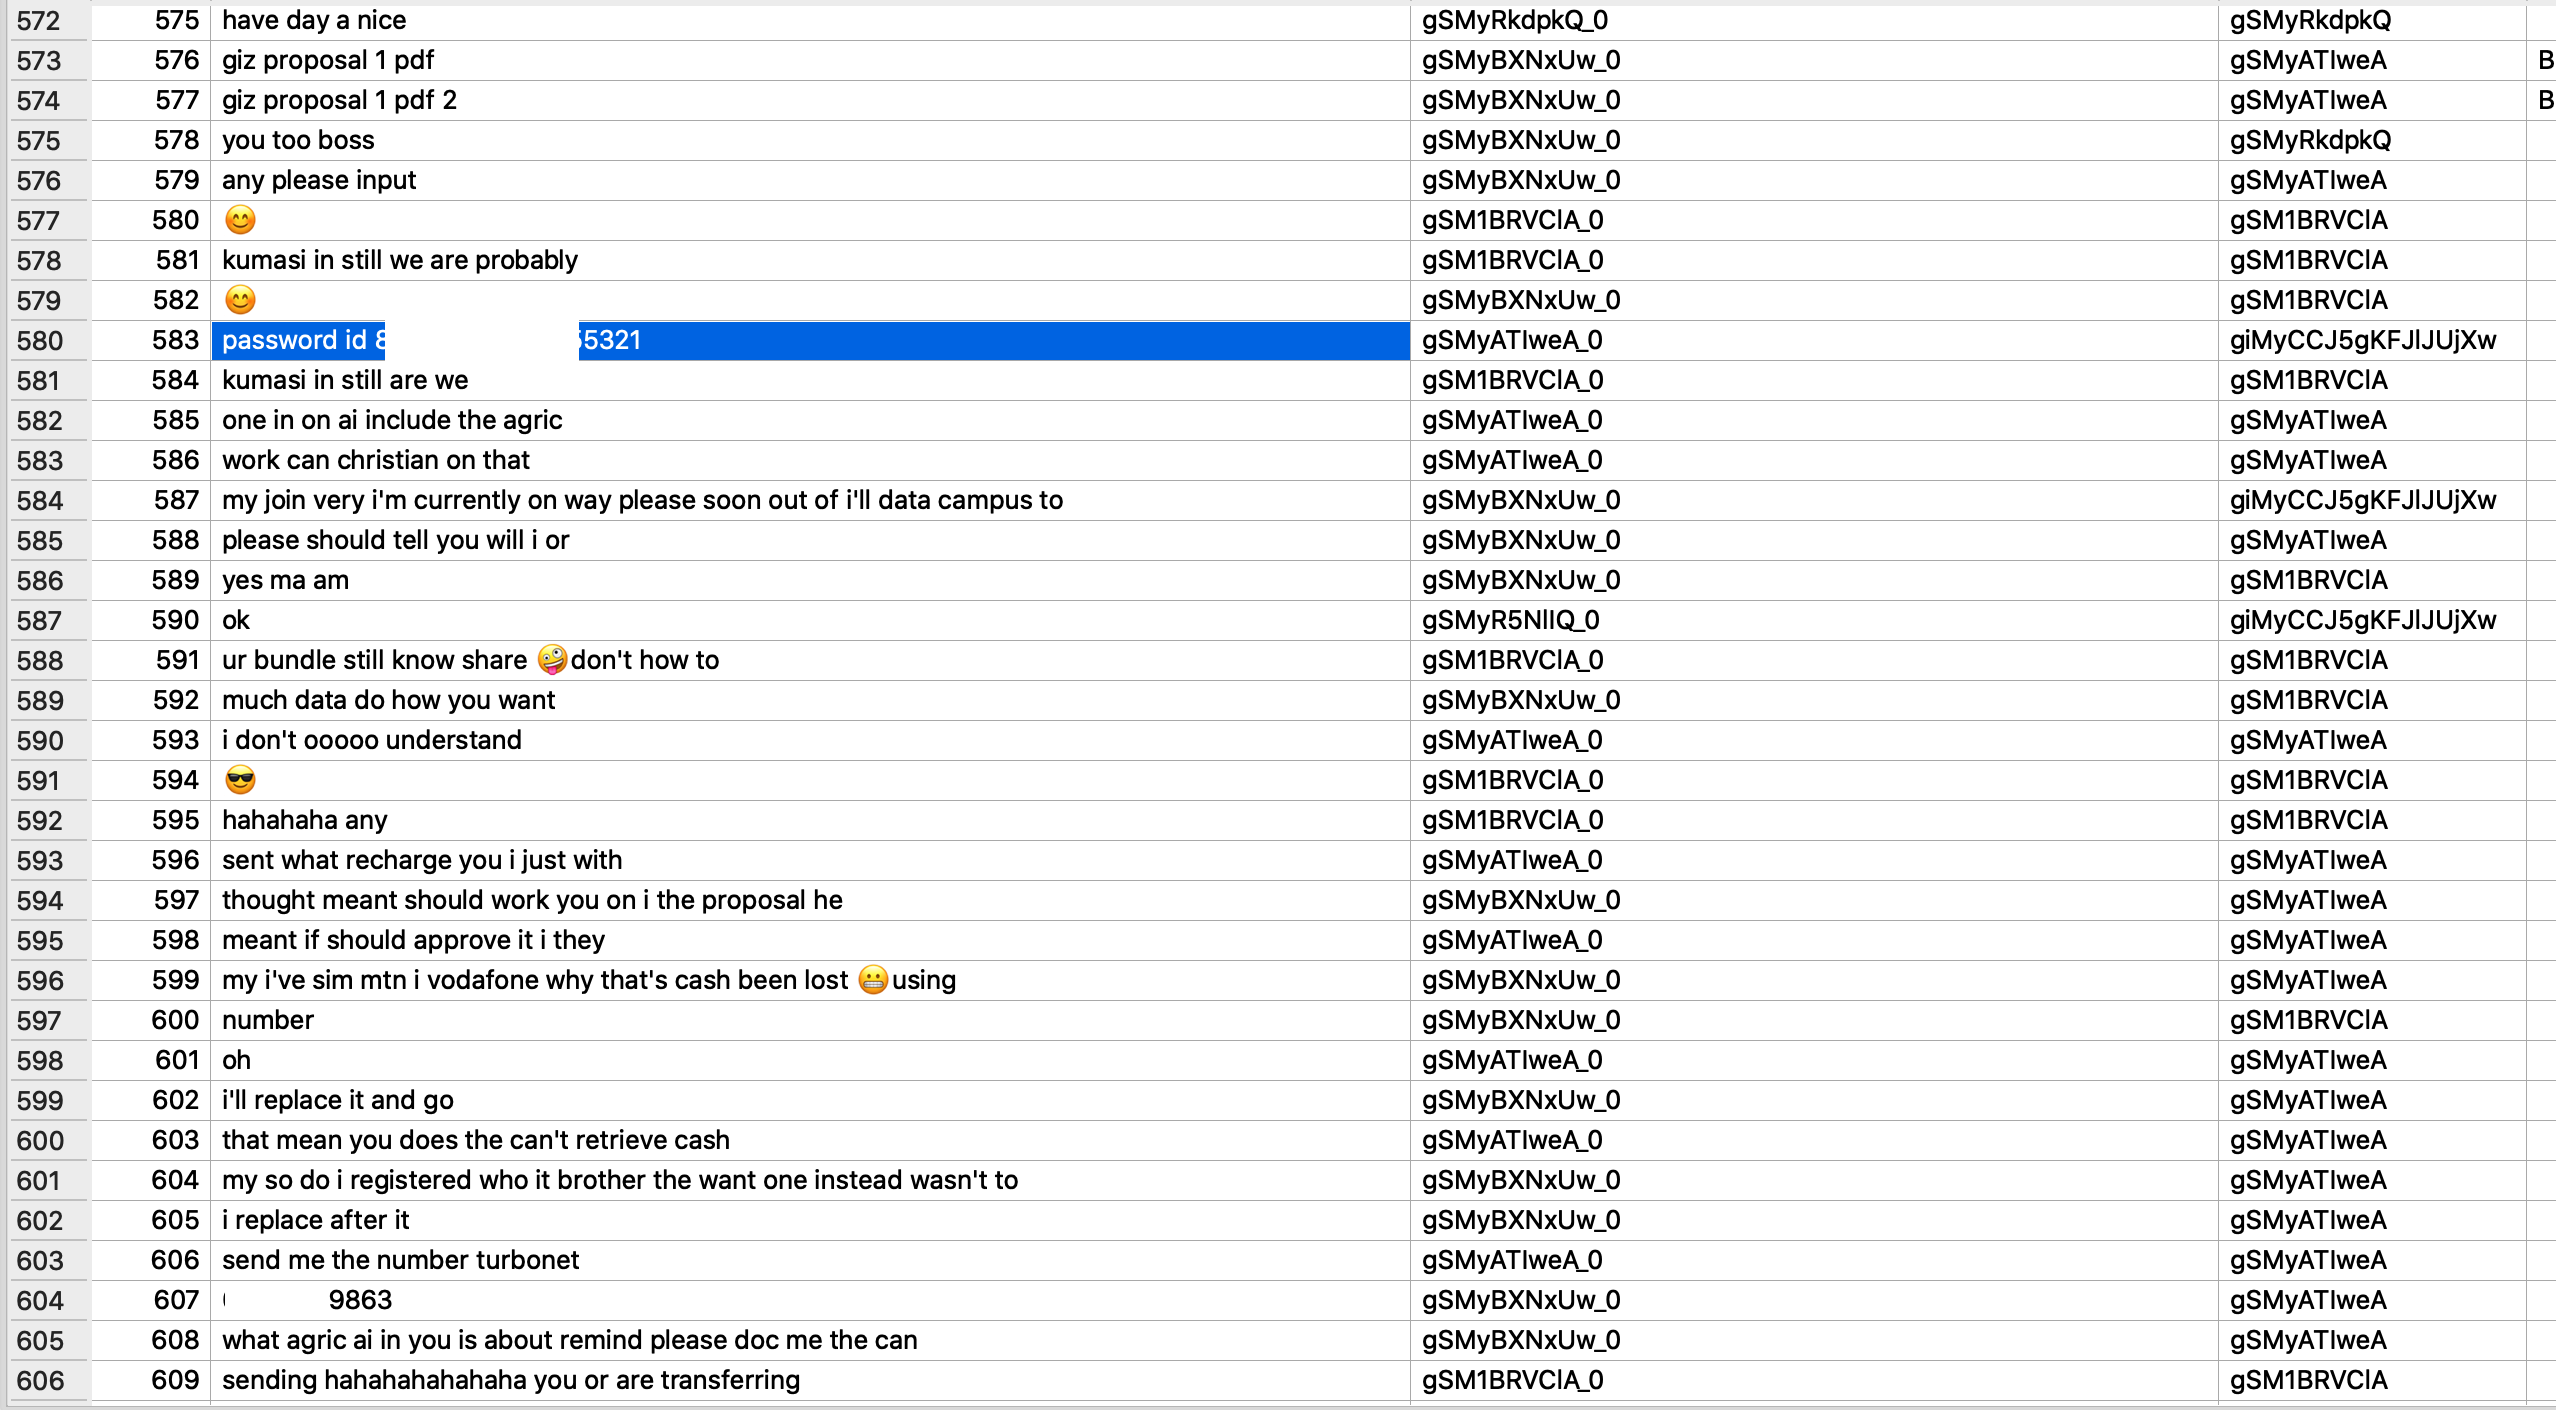Select the highlighted cell 'password id' row 583
Image resolution: width=2556 pixels, height=1410 pixels.
coord(810,340)
